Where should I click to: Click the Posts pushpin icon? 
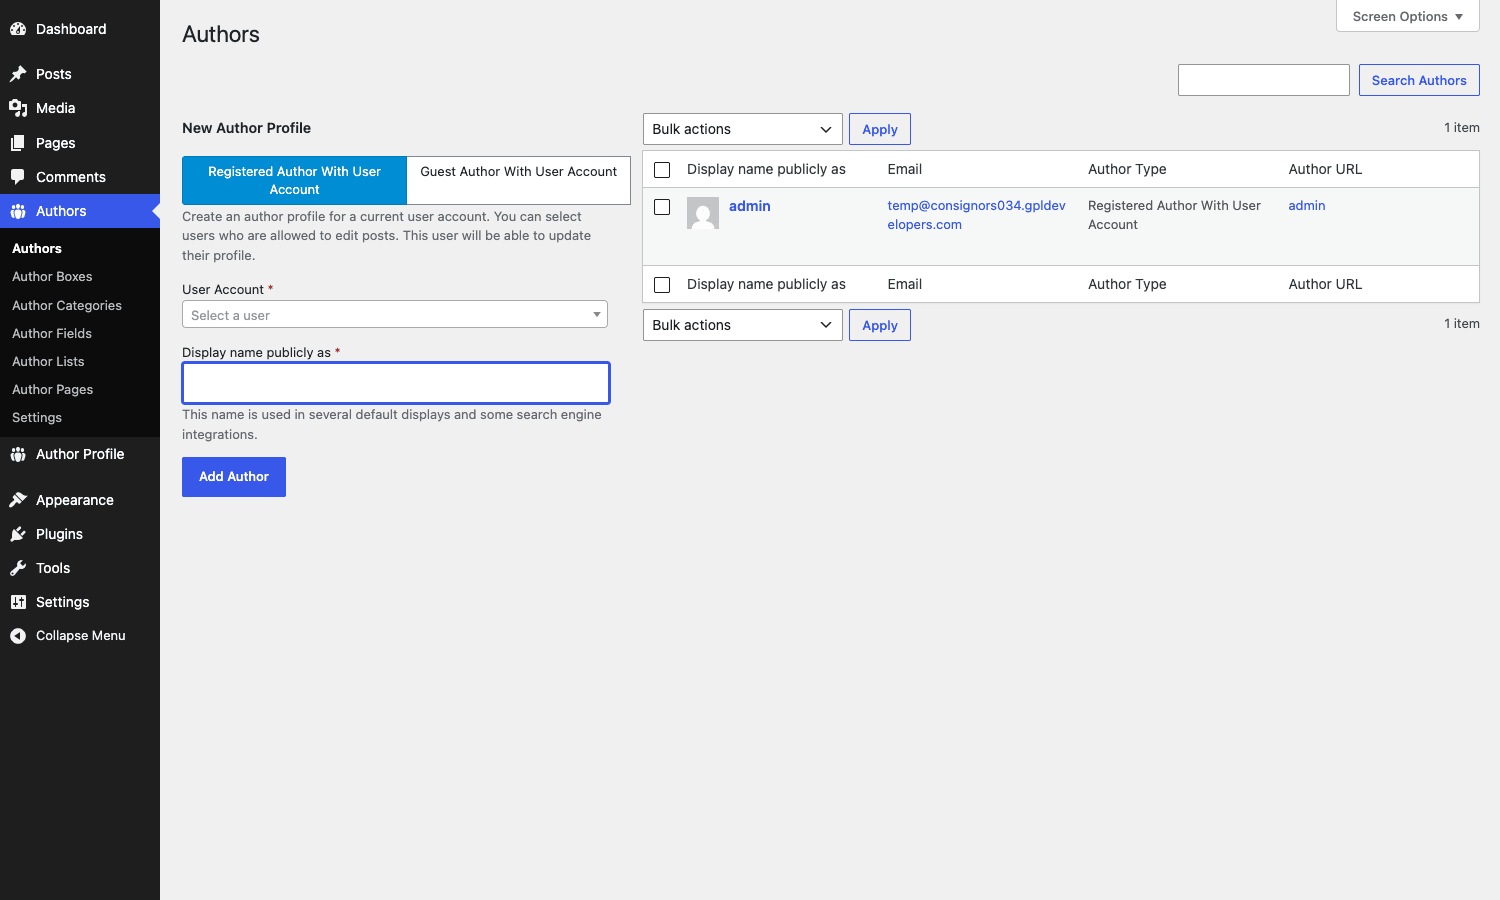point(18,74)
